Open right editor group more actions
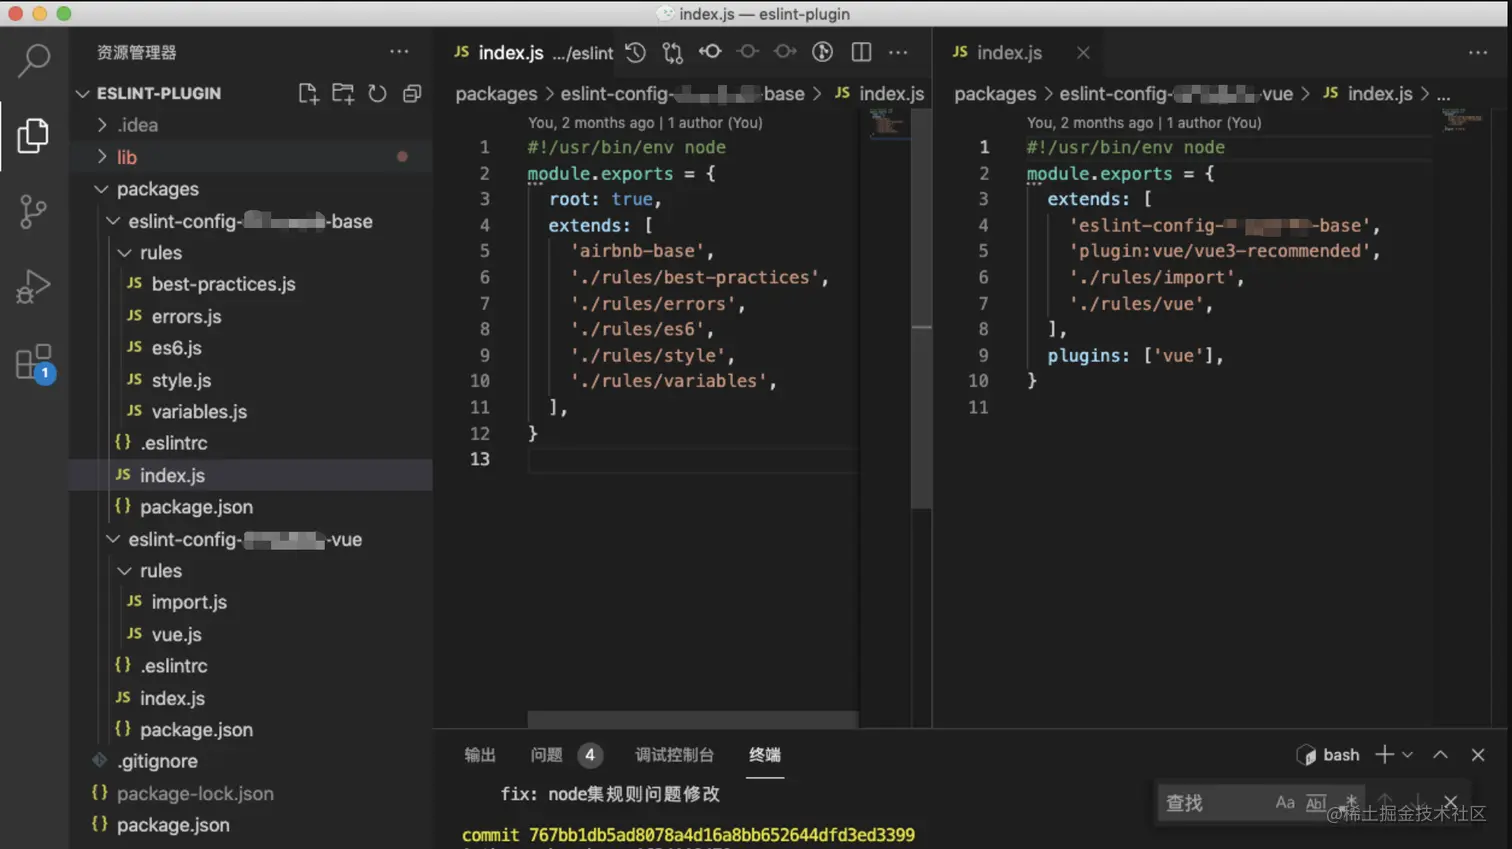The width and height of the screenshot is (1512, 849). [1478, 52]
